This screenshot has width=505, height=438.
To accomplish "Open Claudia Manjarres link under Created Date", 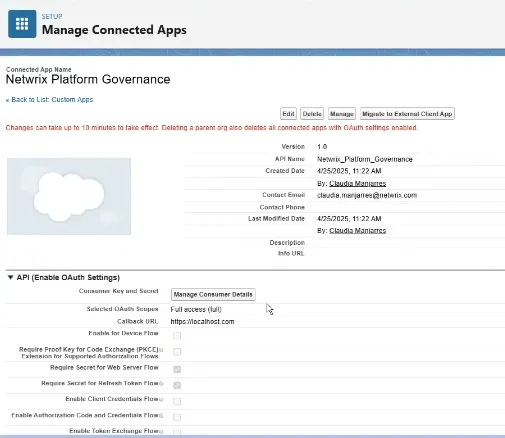I will (x=358, y=183).
